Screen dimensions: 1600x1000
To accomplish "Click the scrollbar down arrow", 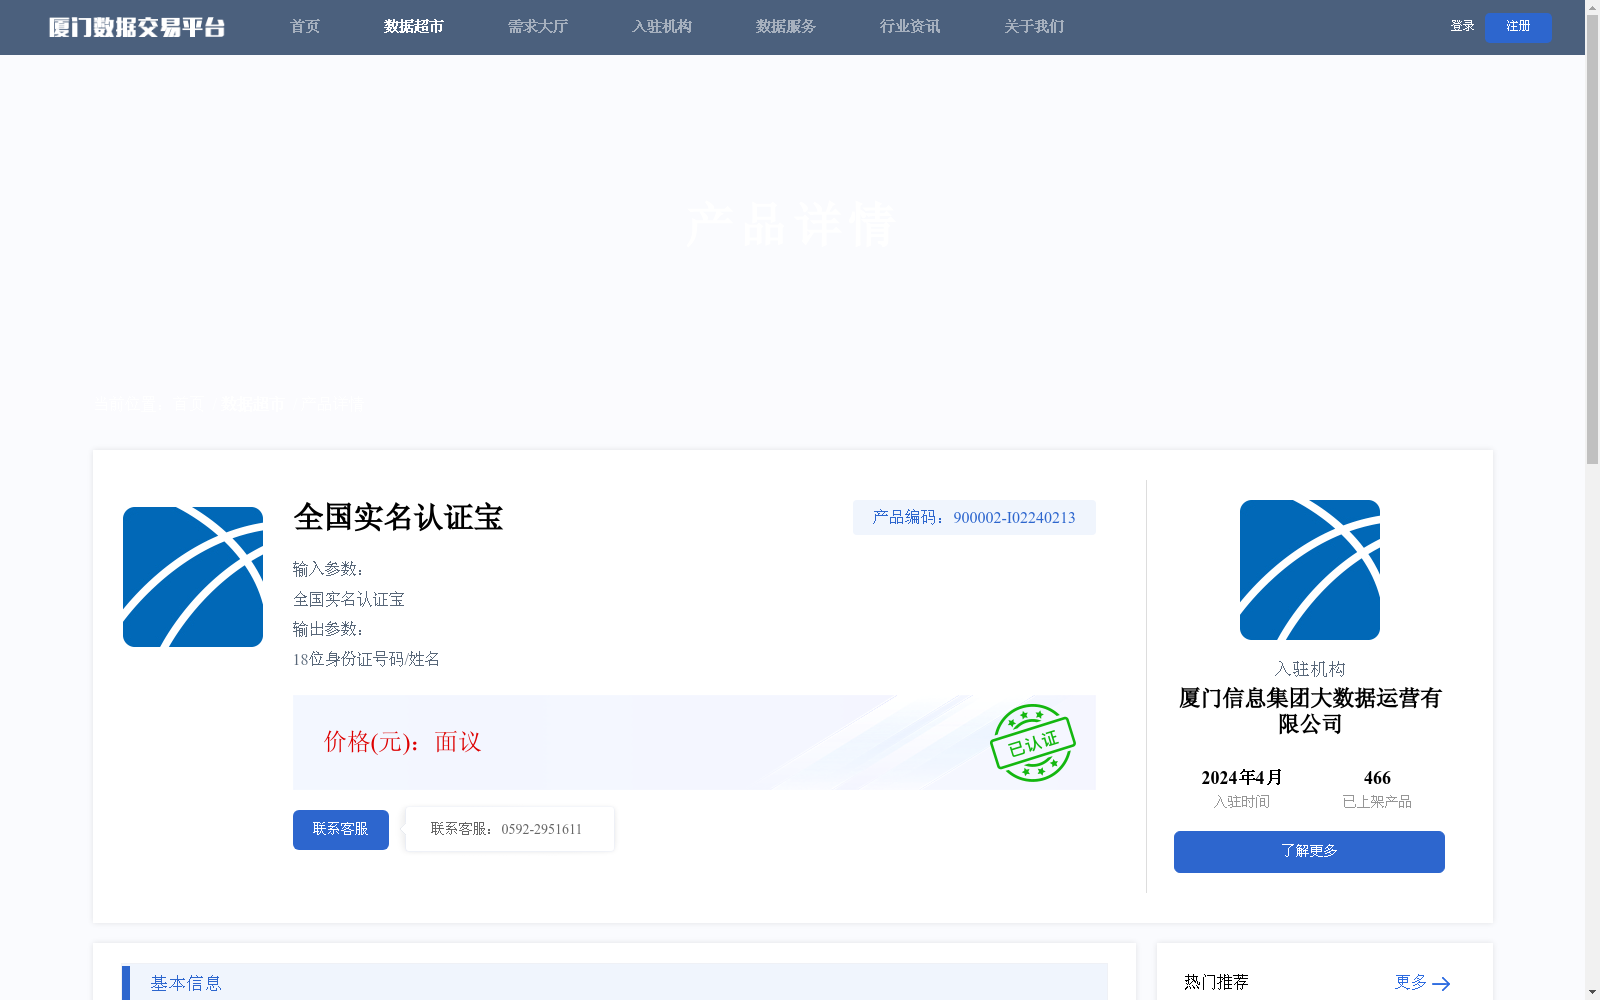I will coord(1592,992).
